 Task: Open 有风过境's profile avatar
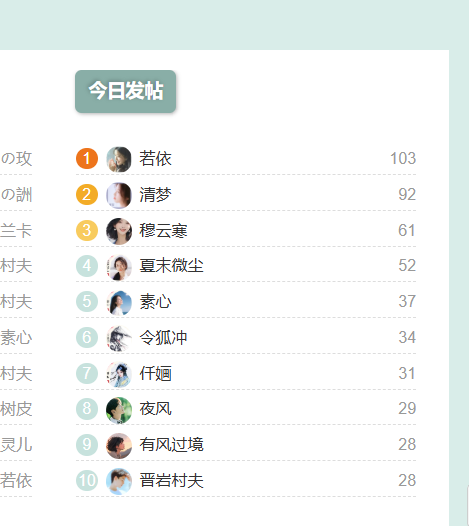click(119, 445)
